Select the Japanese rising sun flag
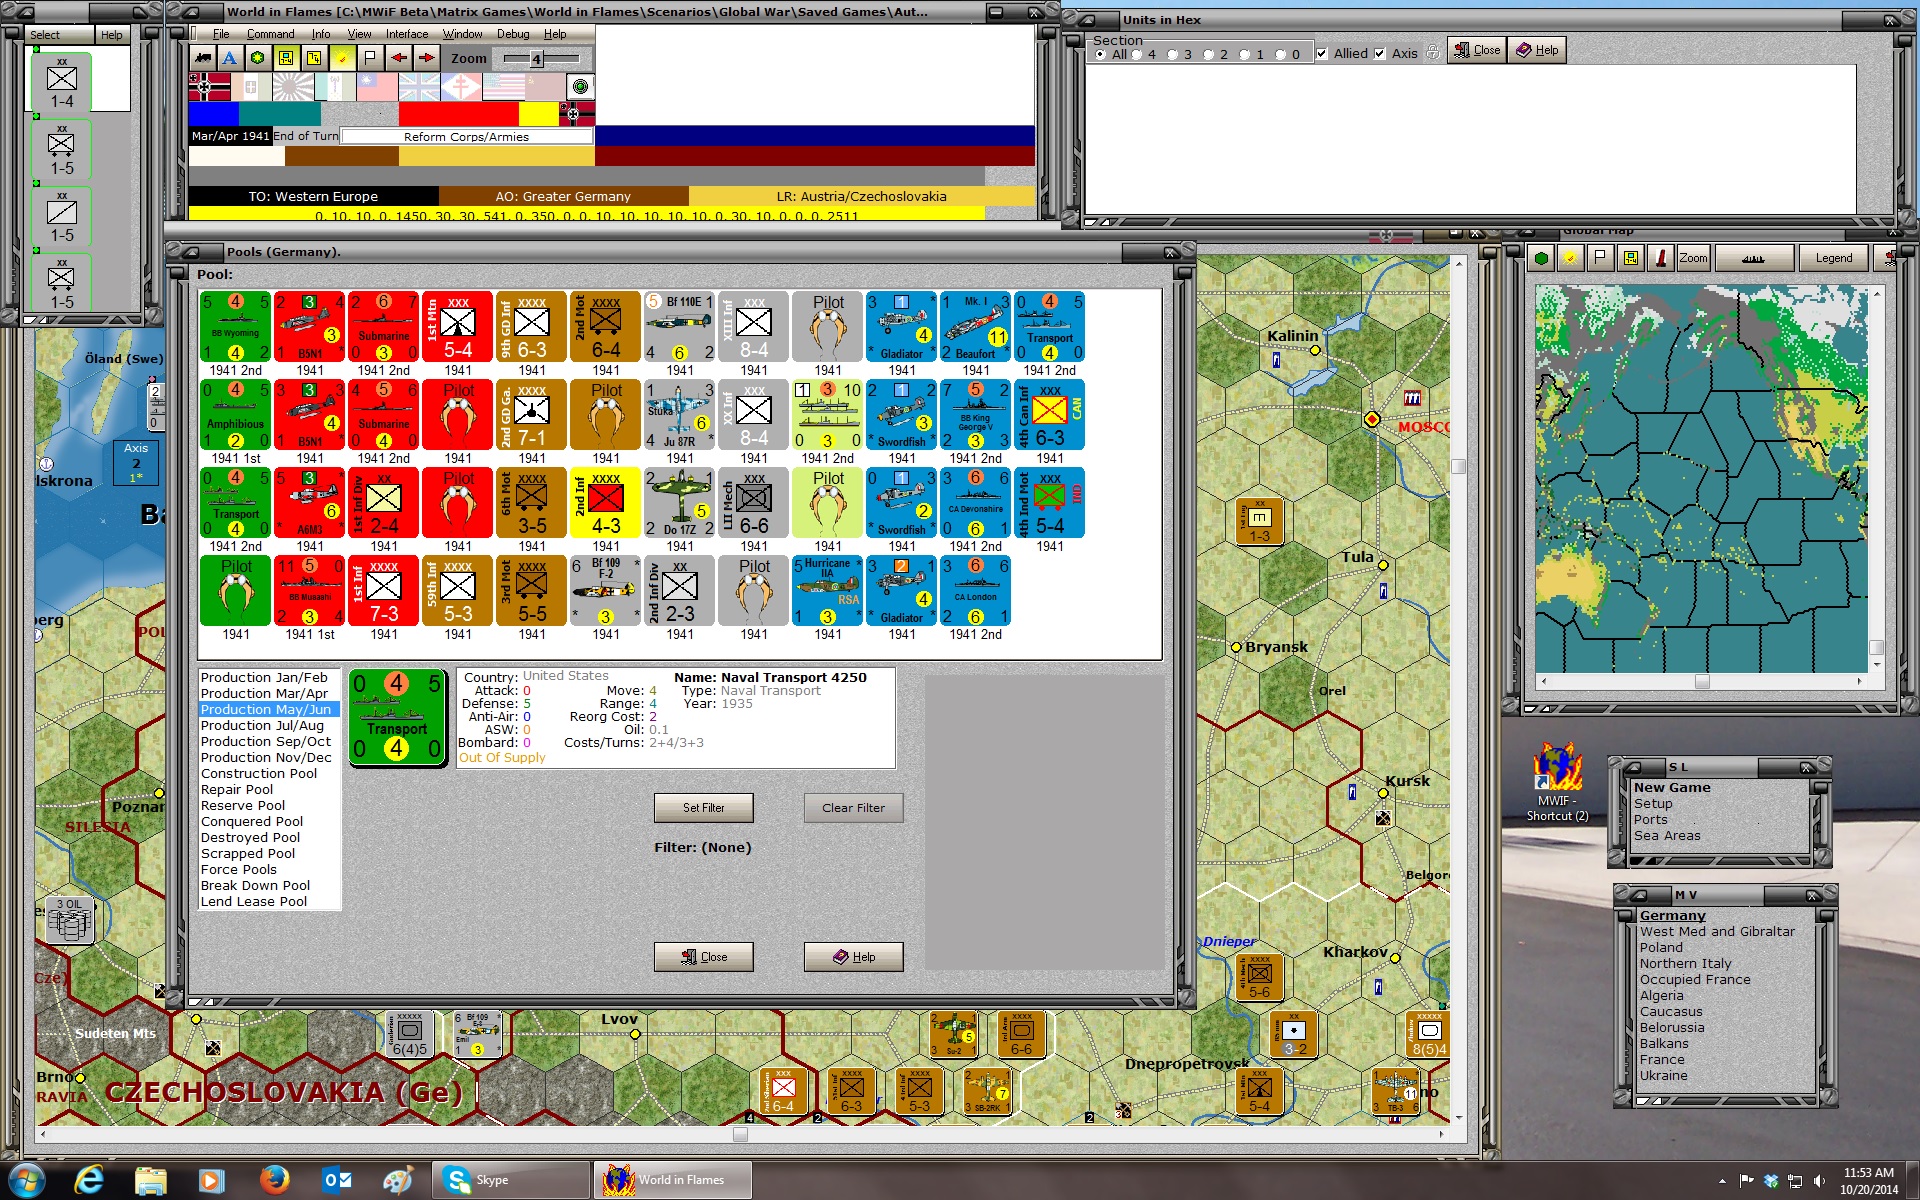This screenshot has width=1920, height=1200. point(293,87)
